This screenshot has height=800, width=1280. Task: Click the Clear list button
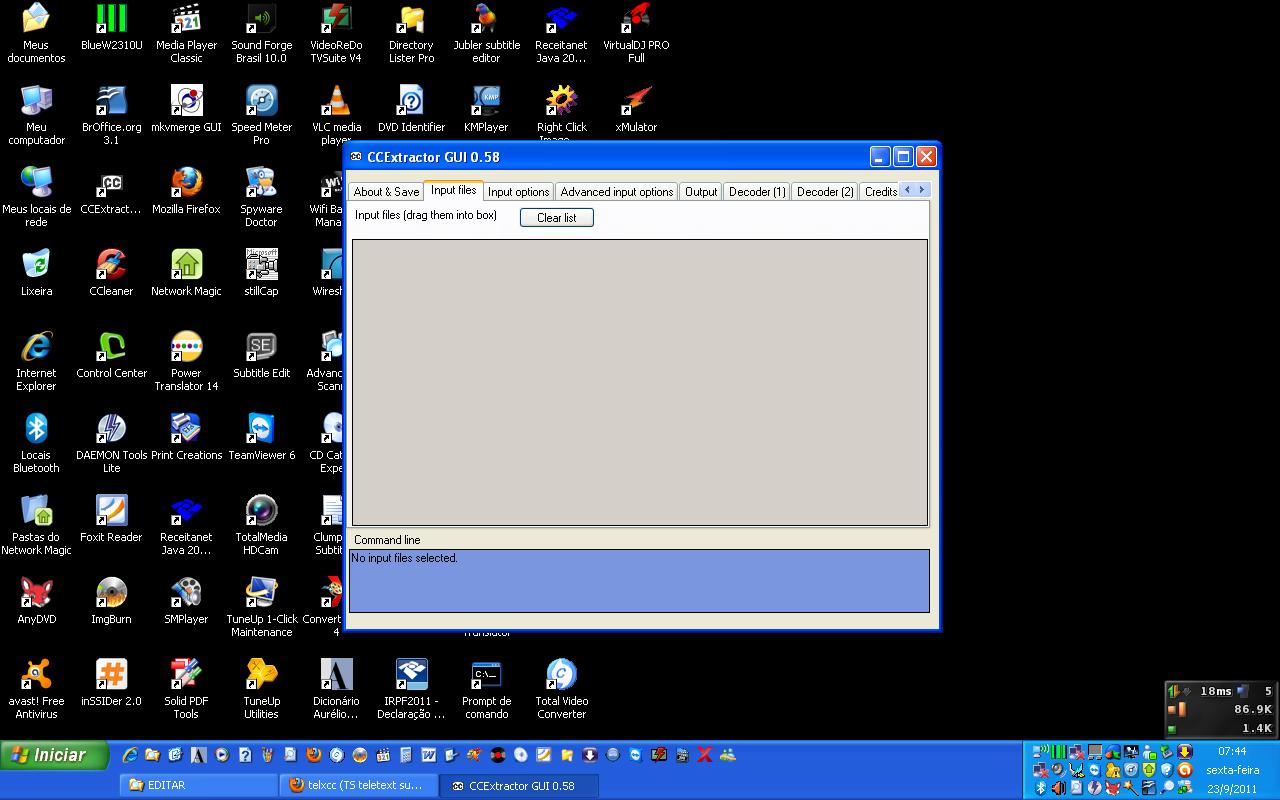pyautogui.click(x=557, y=217)
